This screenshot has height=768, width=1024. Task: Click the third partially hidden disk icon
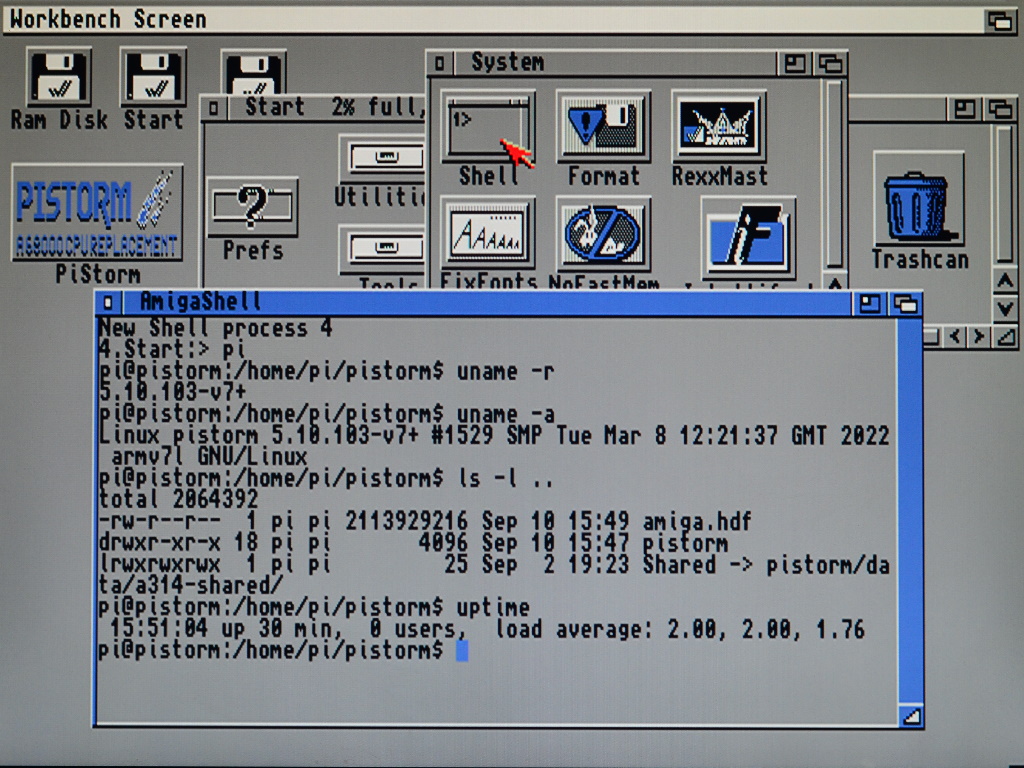coord(253,72)
